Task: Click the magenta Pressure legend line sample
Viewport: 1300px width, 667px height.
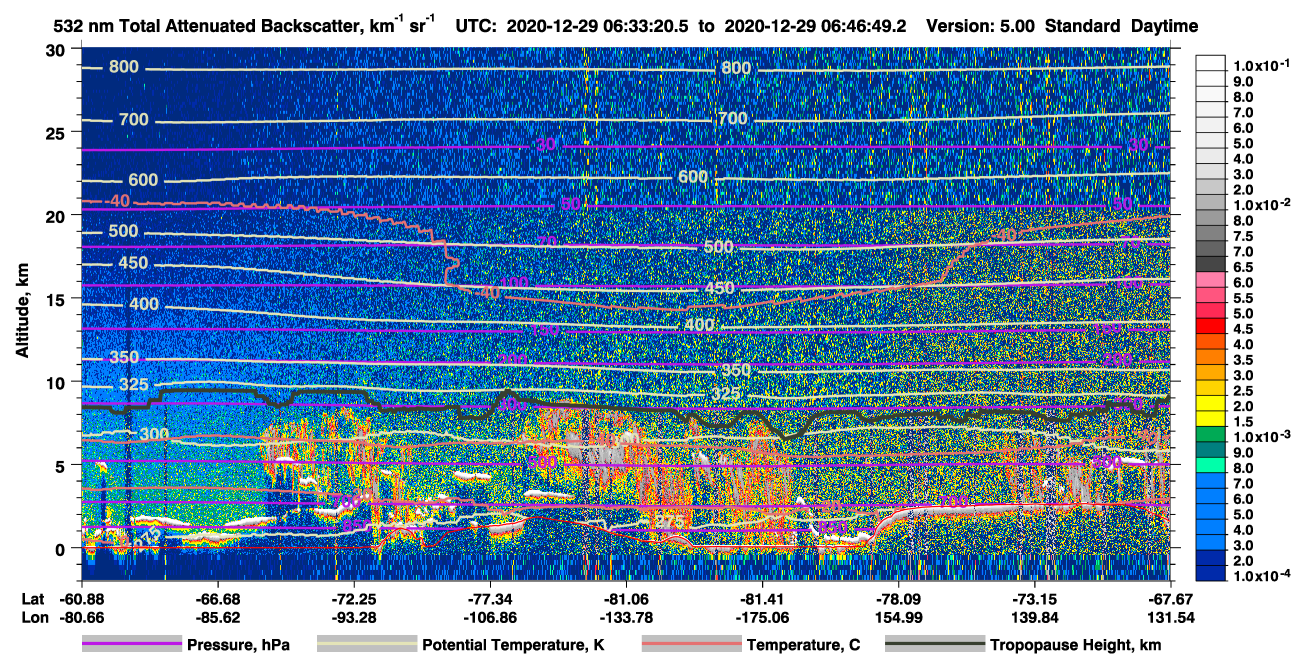Action: pos(131,645)
